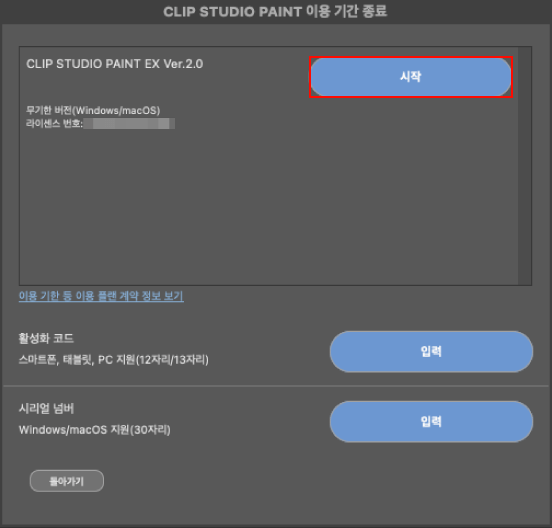Click the 활성화 코드 heading
The width and height of the screenshot is (552, 528).
pyautogui.click(x=46, y=339)
